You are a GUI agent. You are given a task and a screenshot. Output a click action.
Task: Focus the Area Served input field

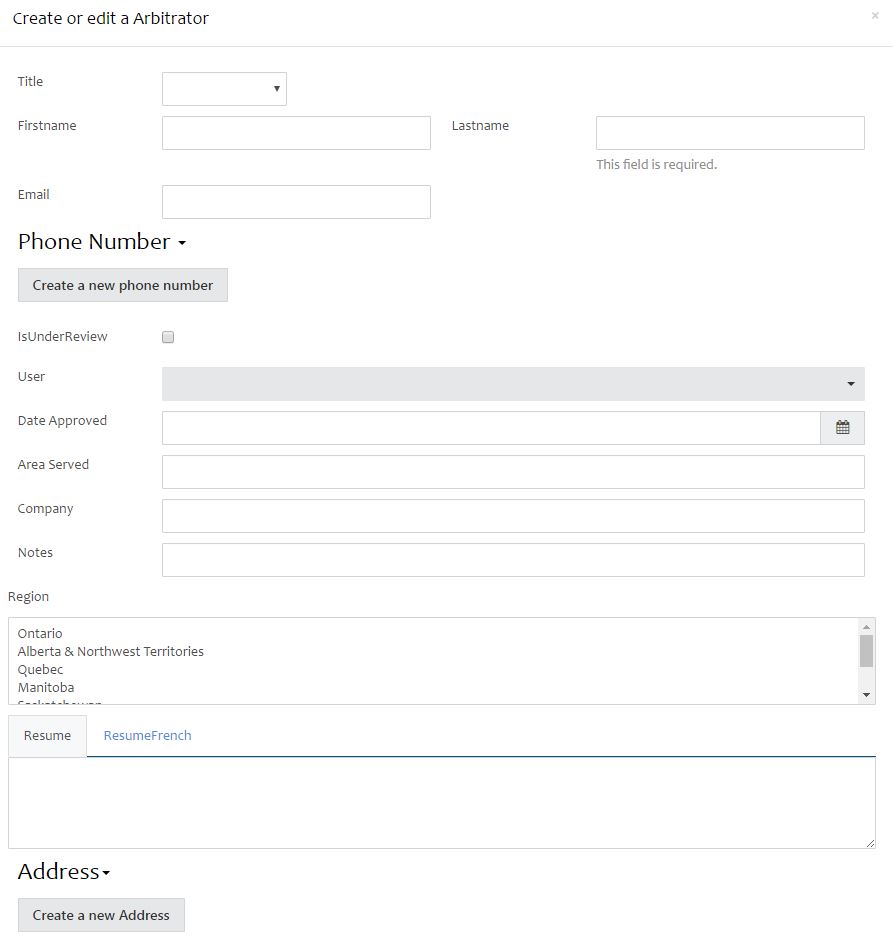(513, 472)
